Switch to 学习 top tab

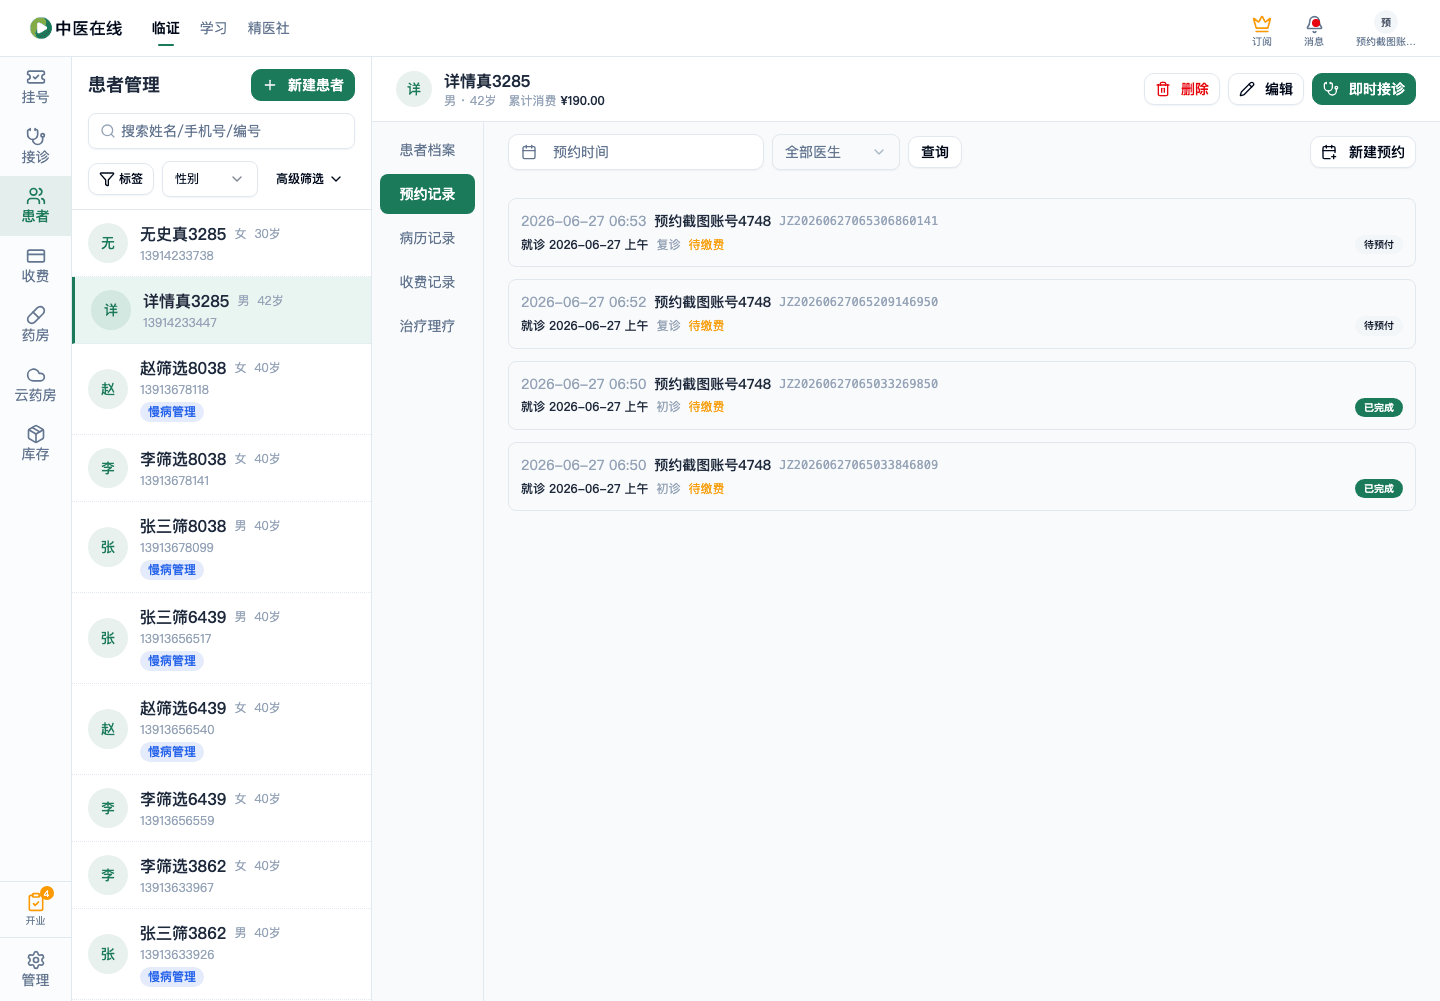214,28
